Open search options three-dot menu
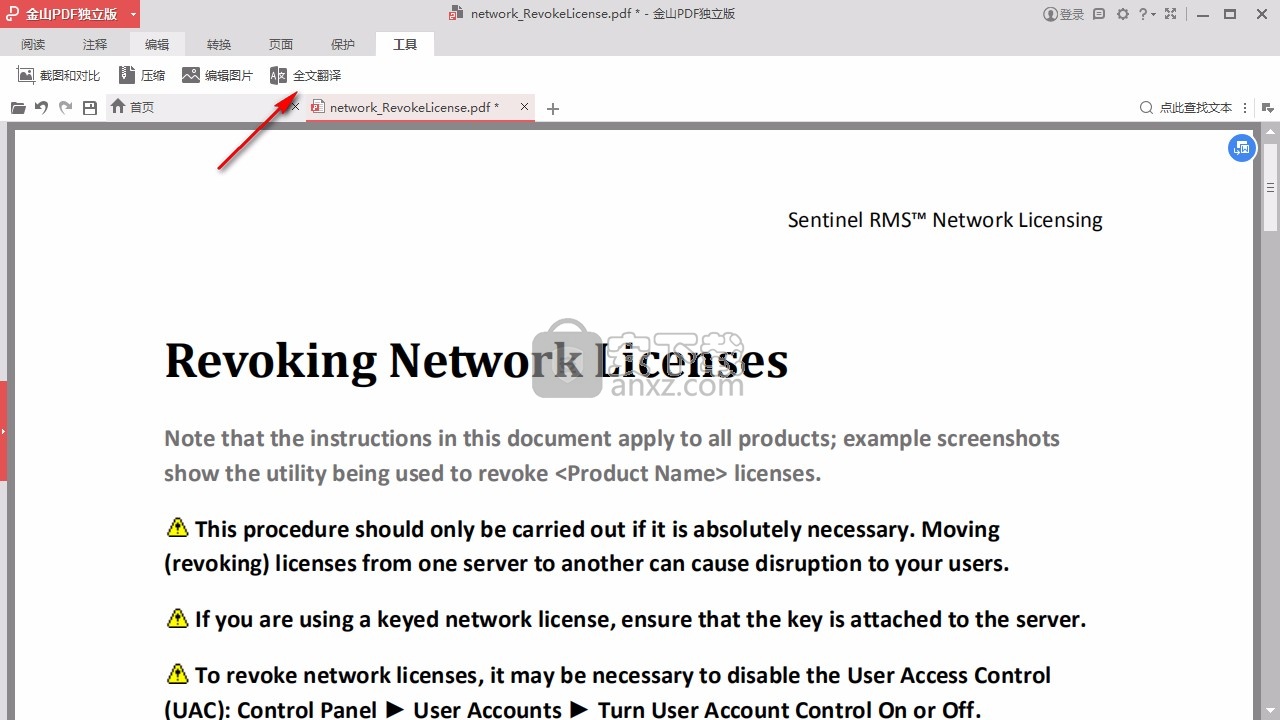Image resolution: width=1280 pixels, height=720 pixels. [x=1245, y=108]
